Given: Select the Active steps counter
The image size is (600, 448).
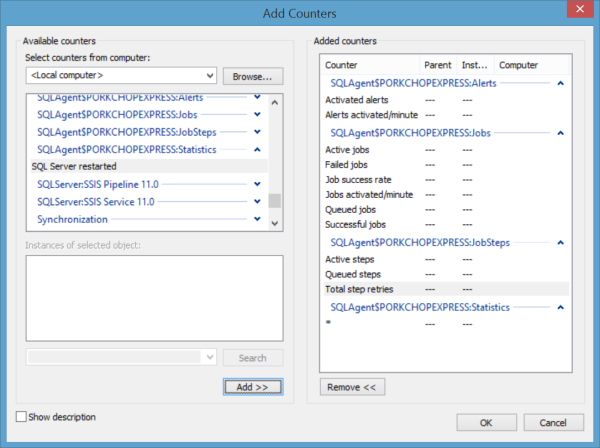Looking at the screenshot, I should pos(446,259).
